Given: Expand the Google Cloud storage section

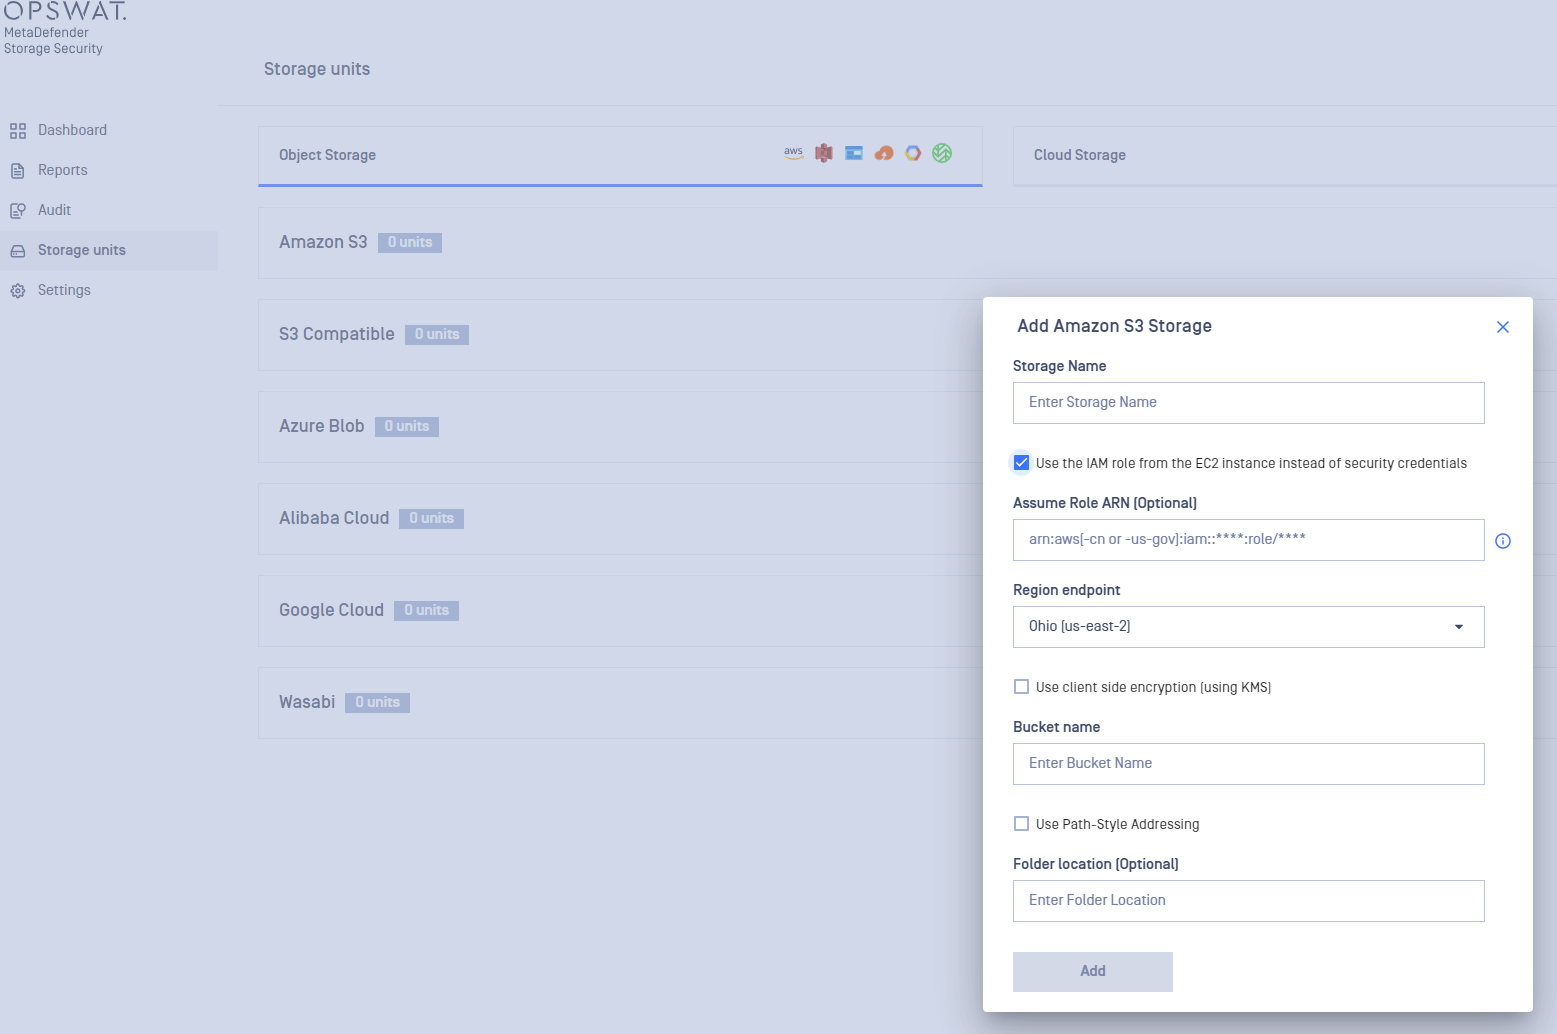Looking at the screenshot, I should pyautogui.click(x=620, y=611).
